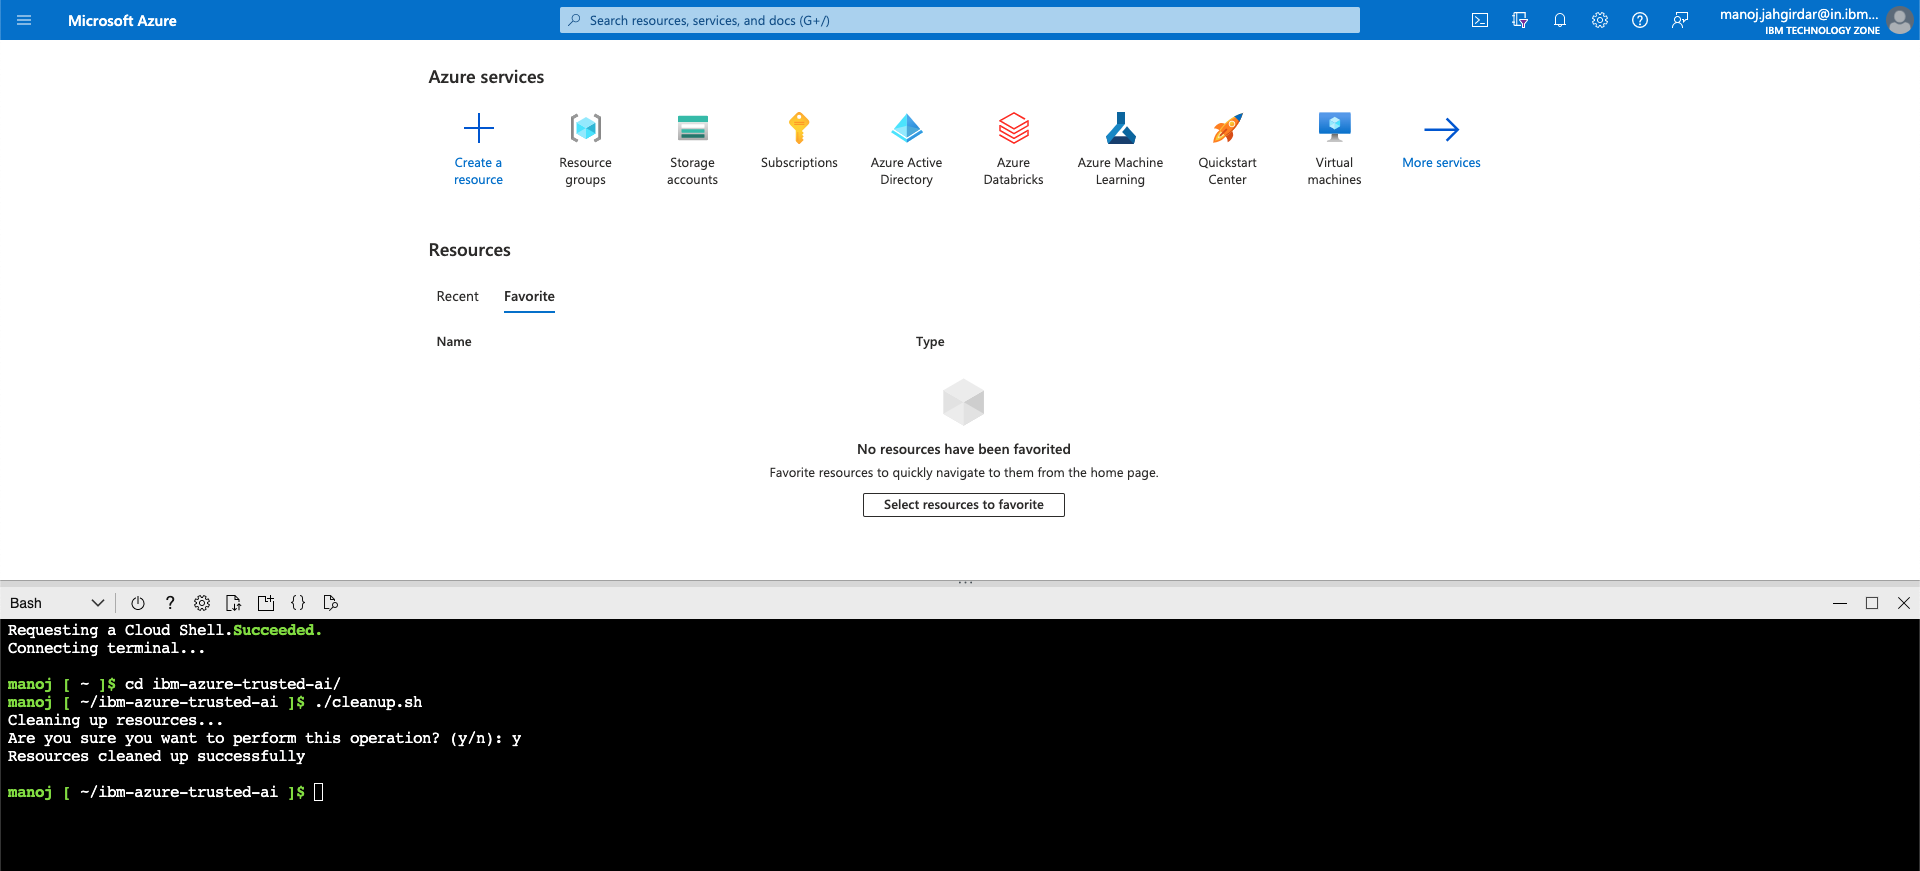Open Cloud Shell settings gear
The image size is (1920, 871).
202,603
